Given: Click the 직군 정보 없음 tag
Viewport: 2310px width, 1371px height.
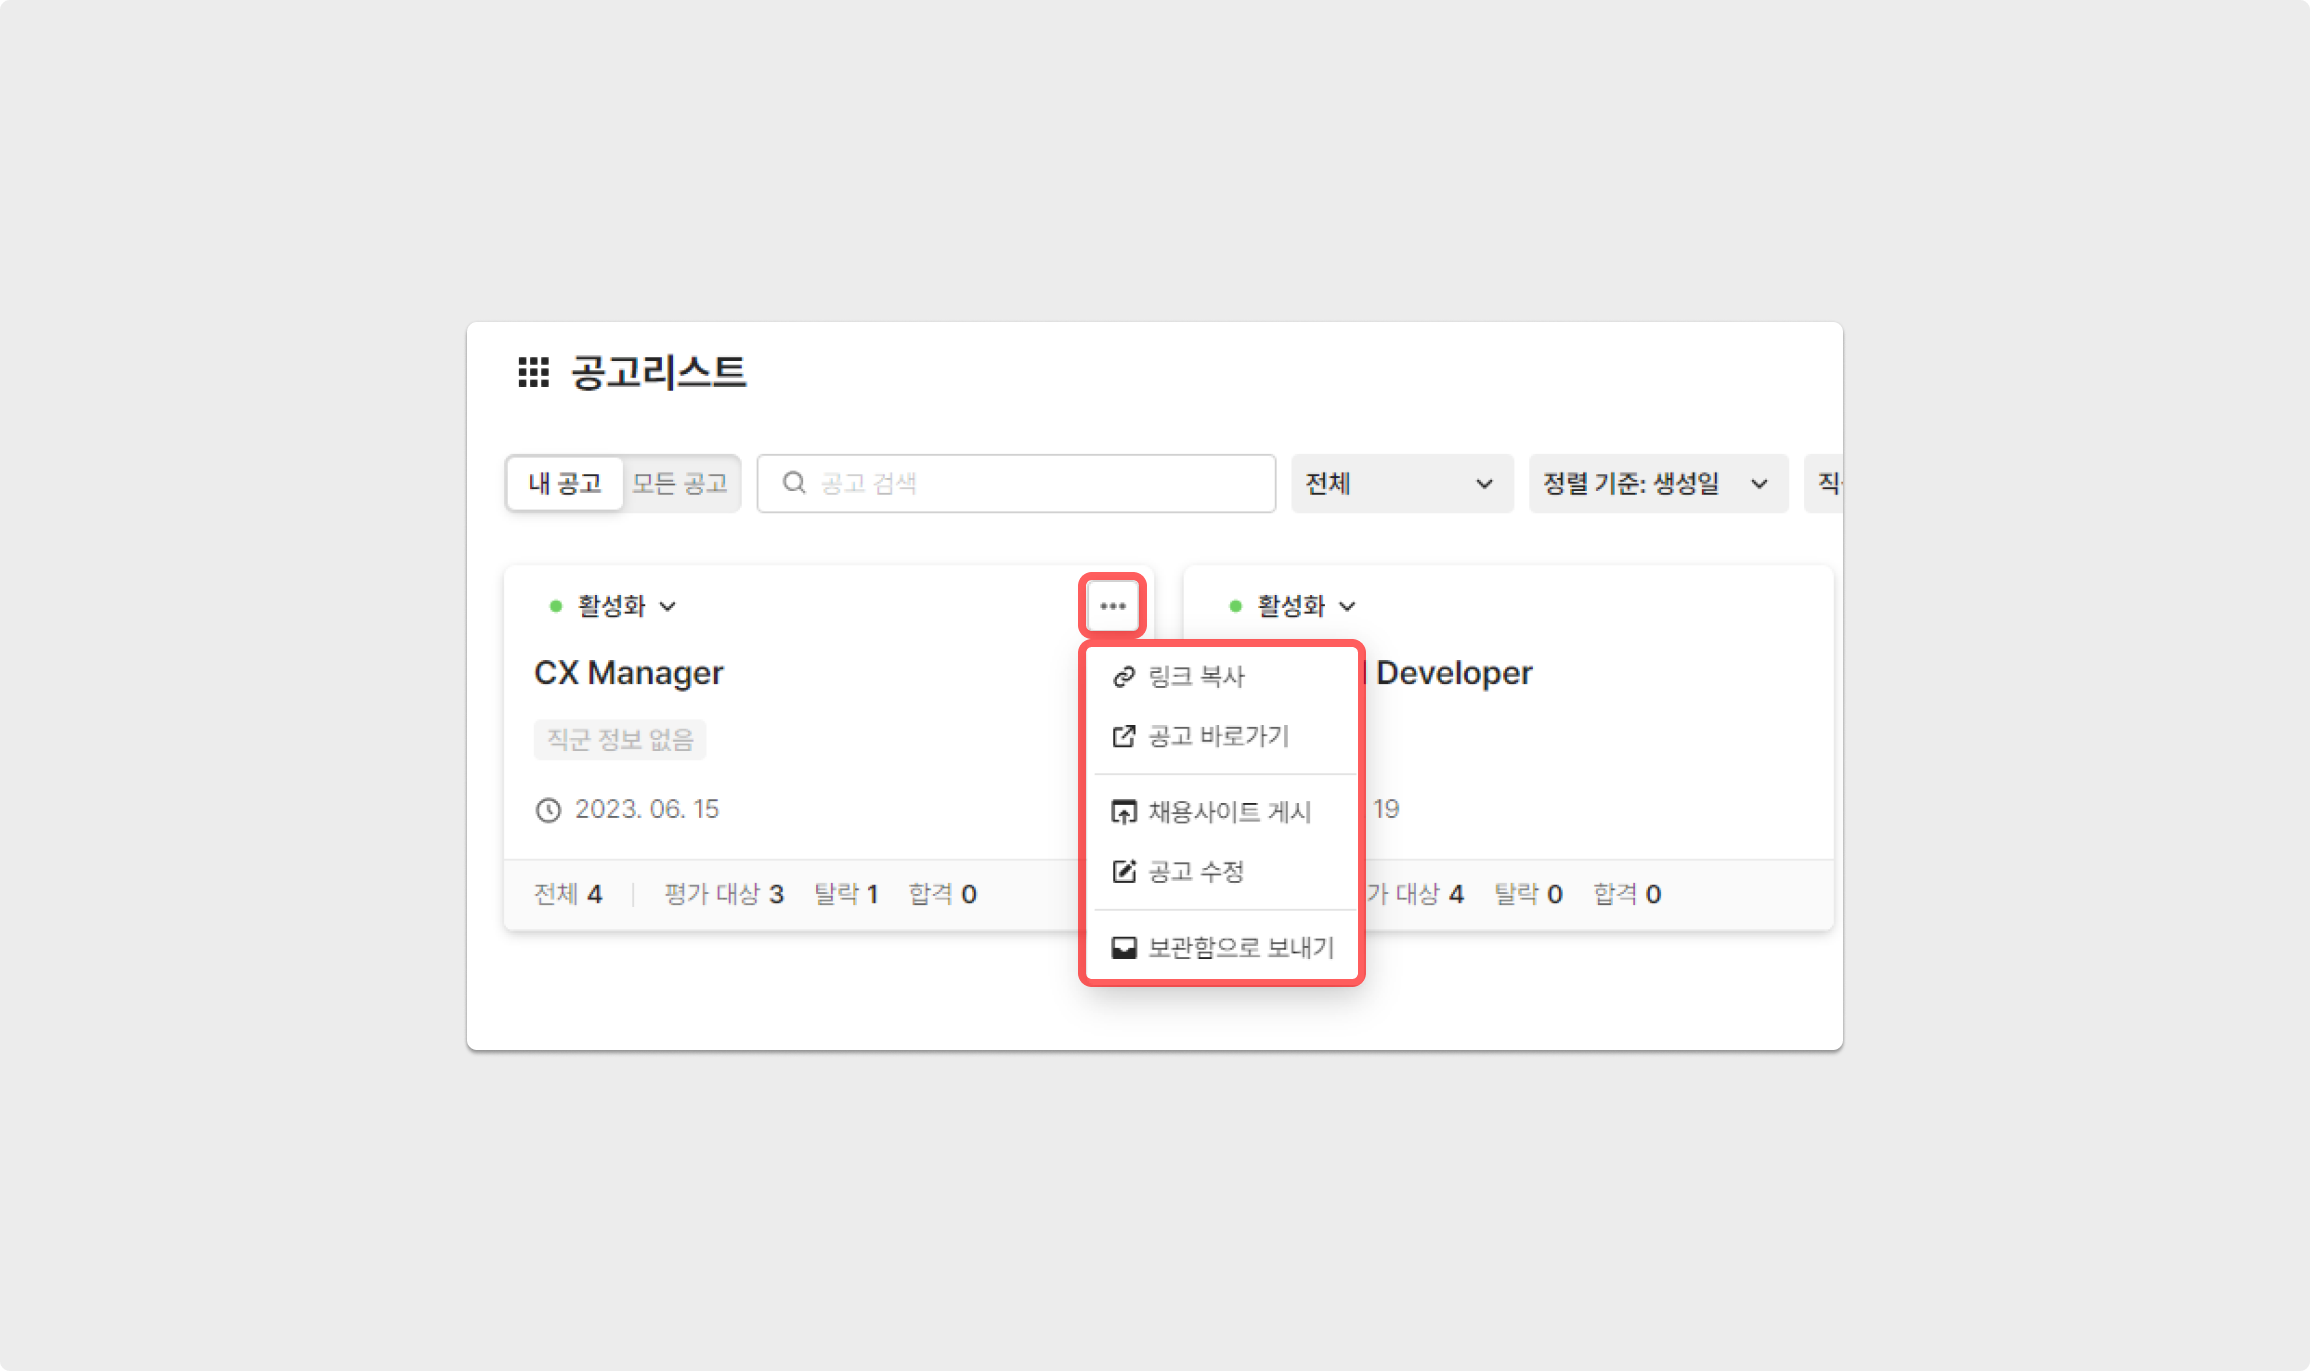Looking at the screenshot, I should click(619, 740).
